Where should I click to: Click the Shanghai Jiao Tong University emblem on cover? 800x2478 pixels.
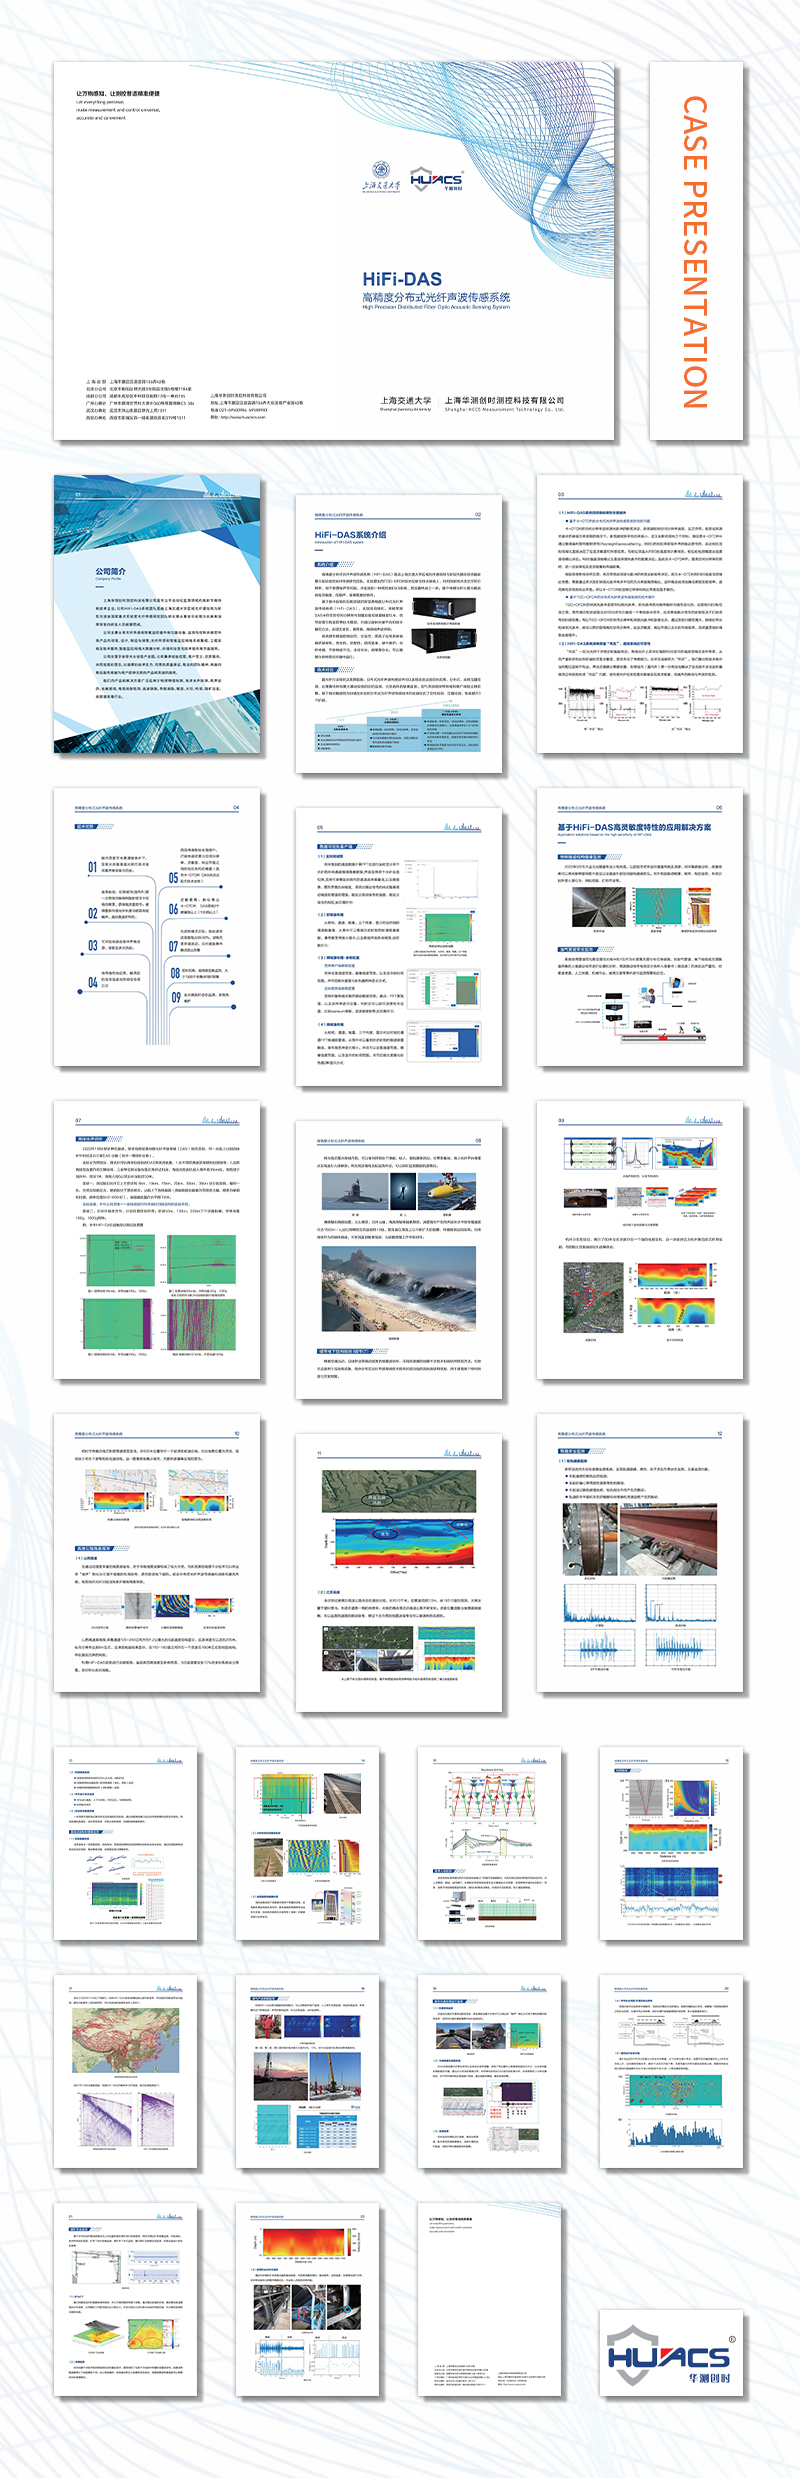pyautogui.click(x=381, y=176)
